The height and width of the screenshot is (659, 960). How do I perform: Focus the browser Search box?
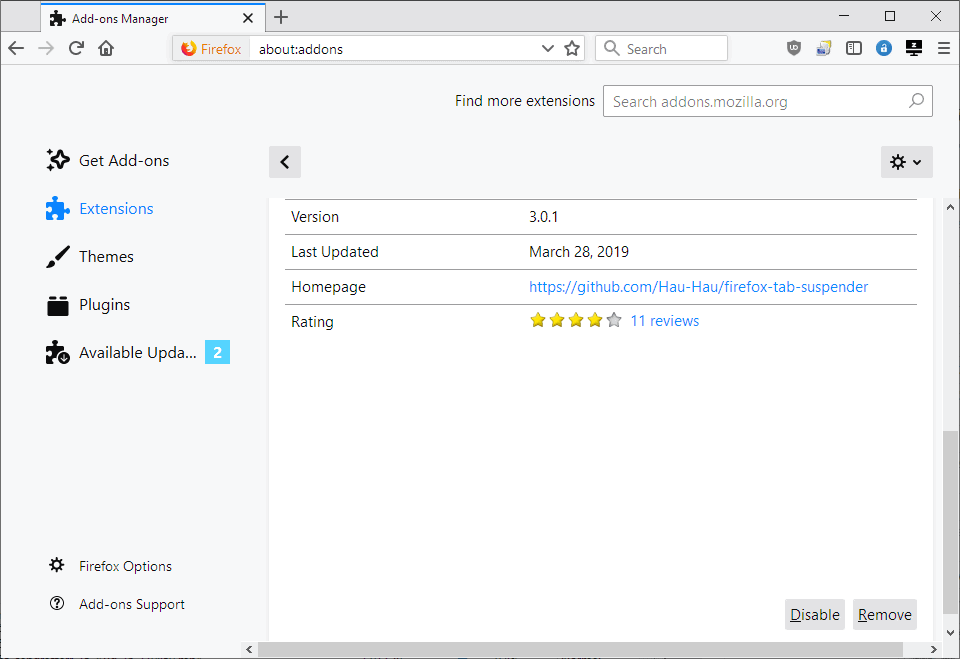(x=661, y=48)
